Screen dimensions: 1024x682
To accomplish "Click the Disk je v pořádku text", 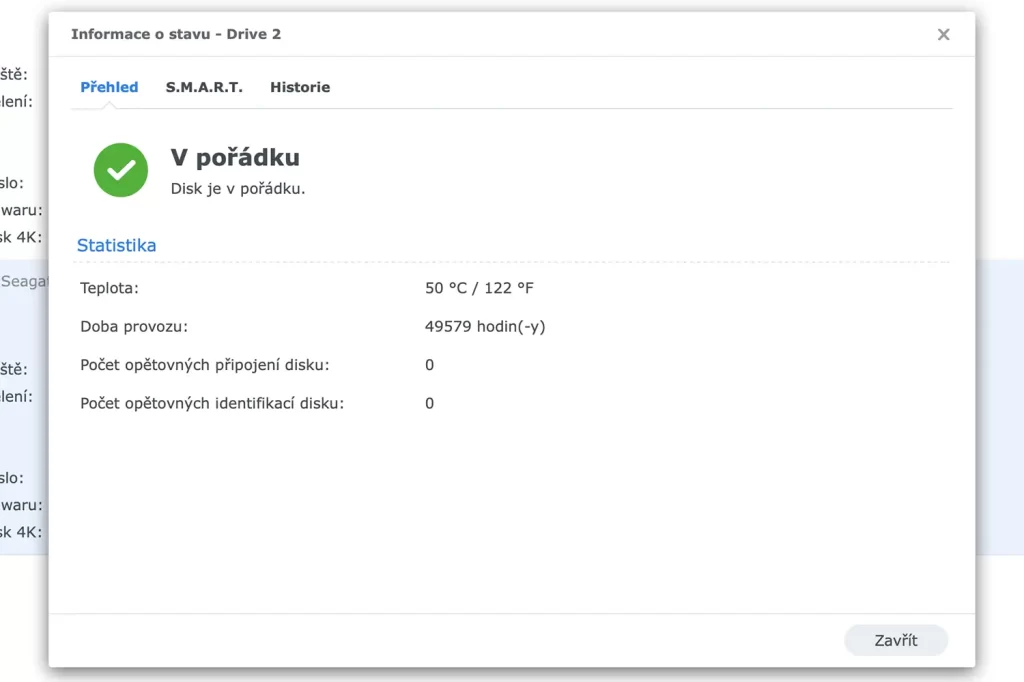I will click(238, 189).
